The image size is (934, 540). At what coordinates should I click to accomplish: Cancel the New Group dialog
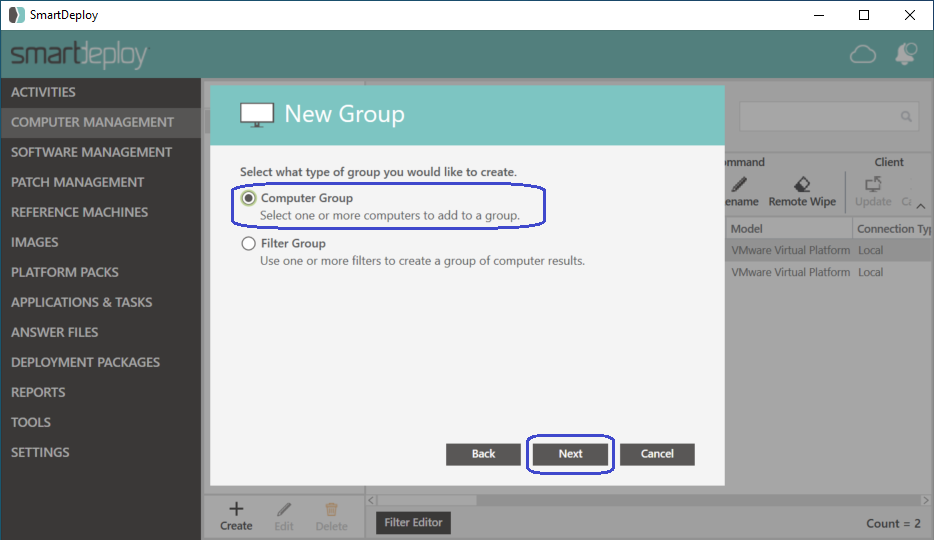pyautogui.click(x=657, y=454)
